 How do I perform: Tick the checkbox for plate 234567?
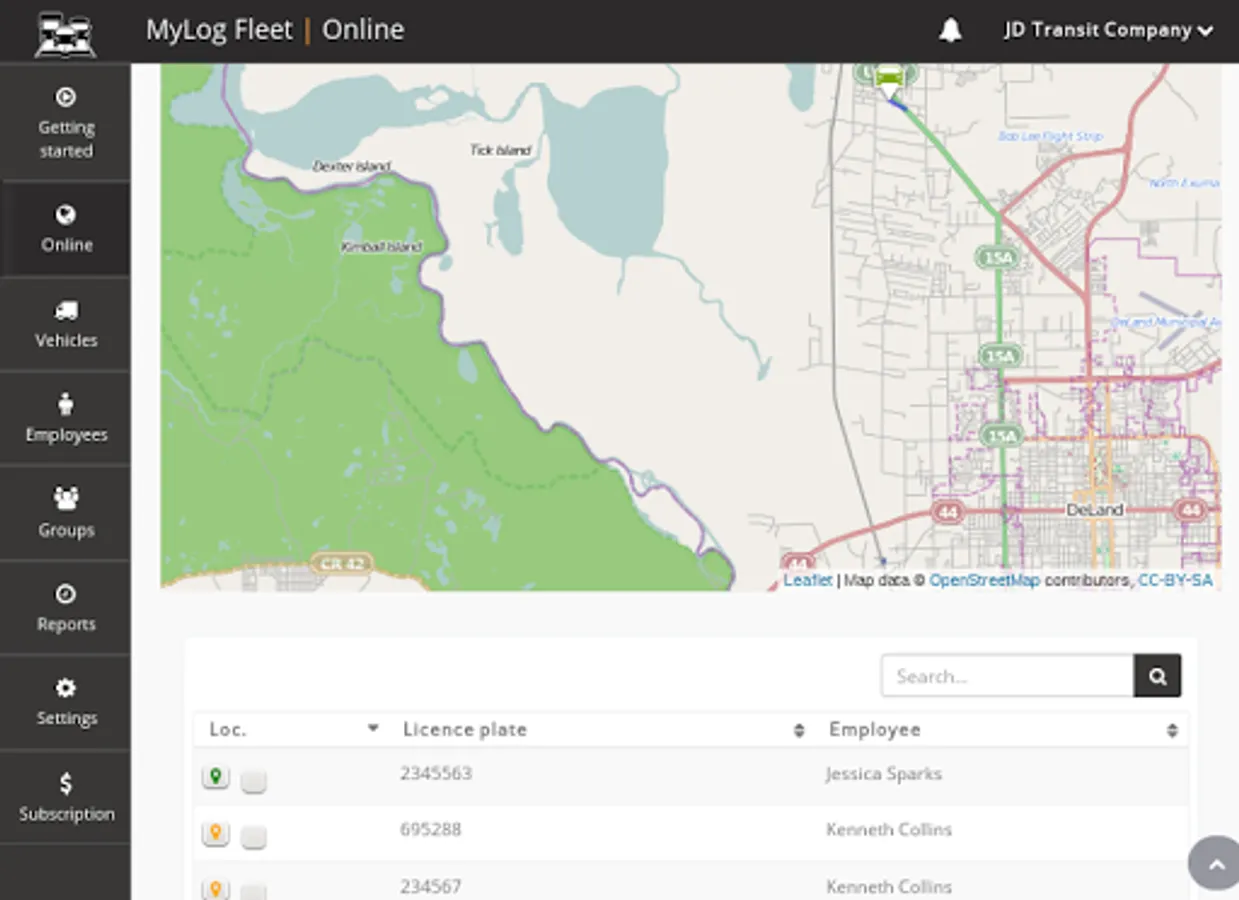click(254, 891)
